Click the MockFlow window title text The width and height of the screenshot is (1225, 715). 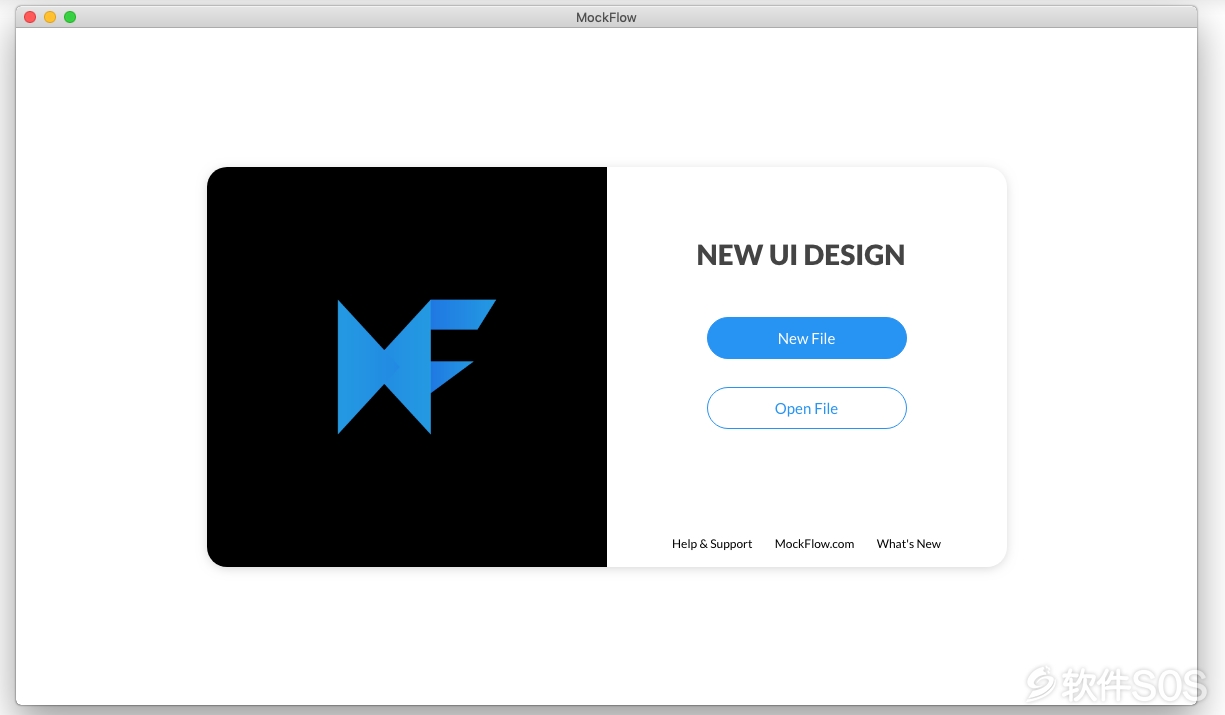[606, 17]
